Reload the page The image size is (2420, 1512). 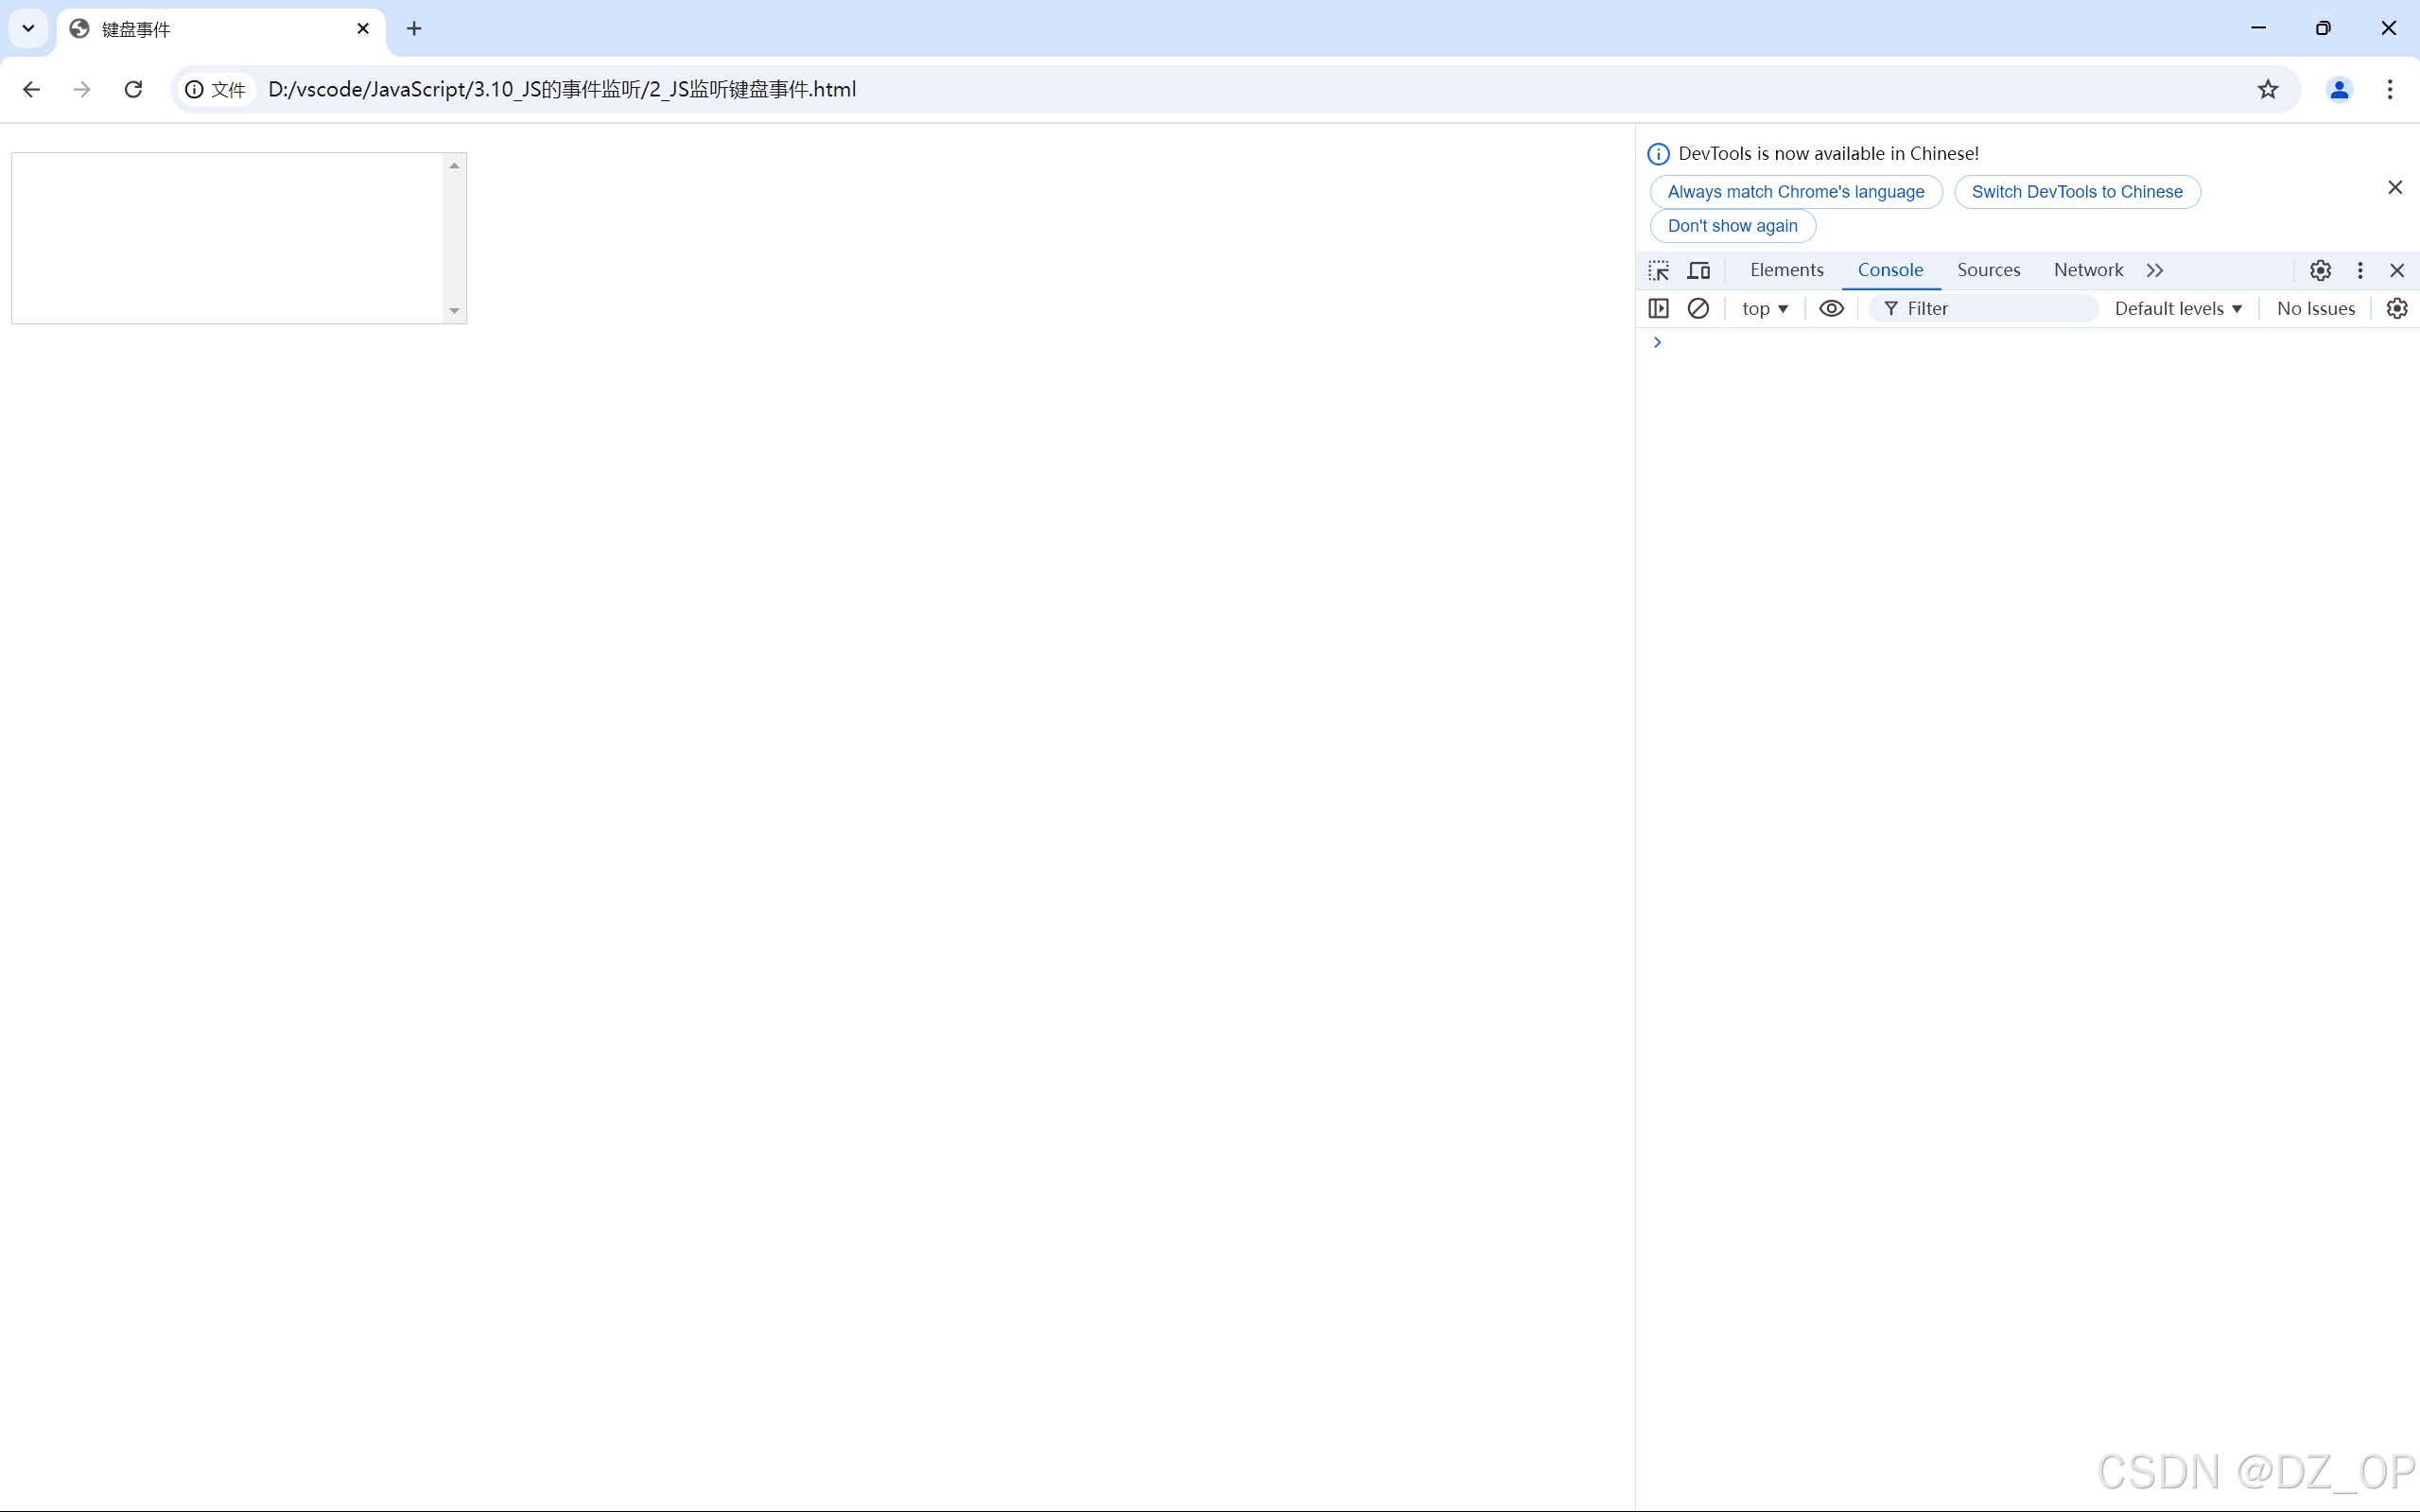pyautogui.click(x=133, y=89)
